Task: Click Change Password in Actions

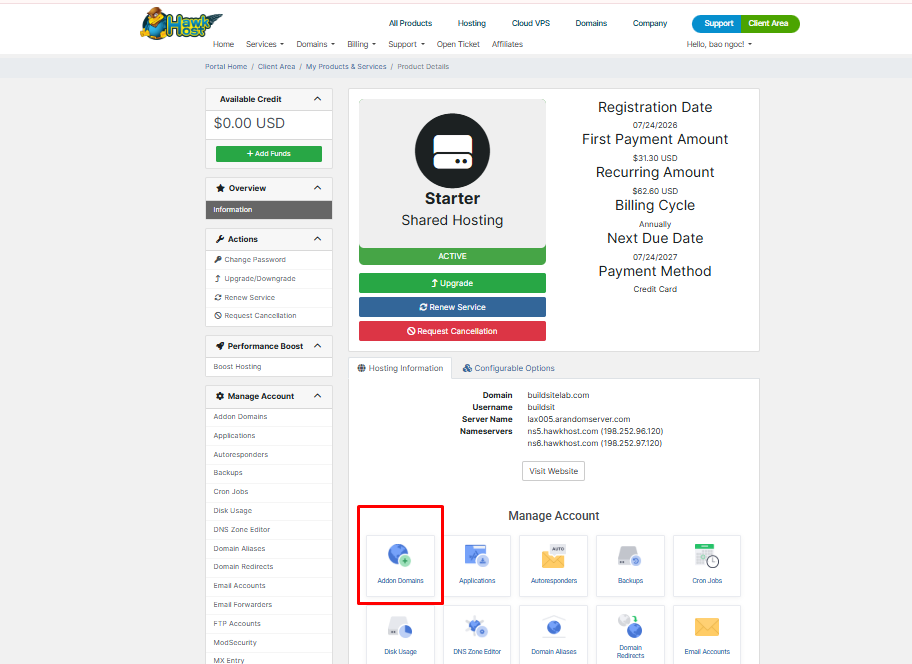Action: 269,260
